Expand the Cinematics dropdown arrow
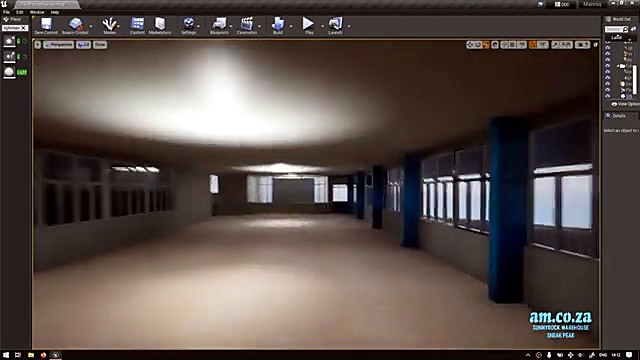The image size is (640, 360). pyautogui.click(x=259, y=26)
